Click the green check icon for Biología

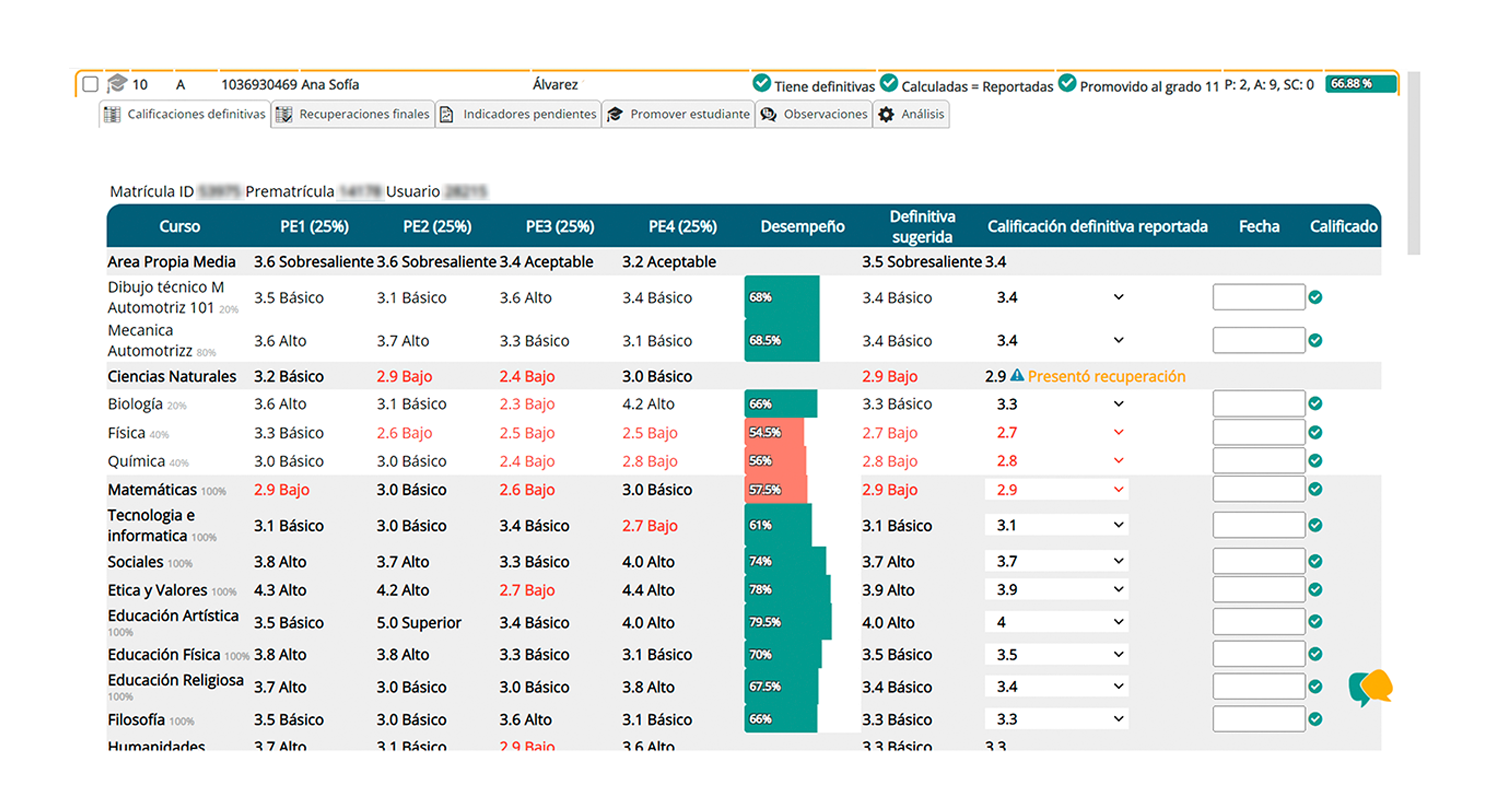pos(1316,404)
